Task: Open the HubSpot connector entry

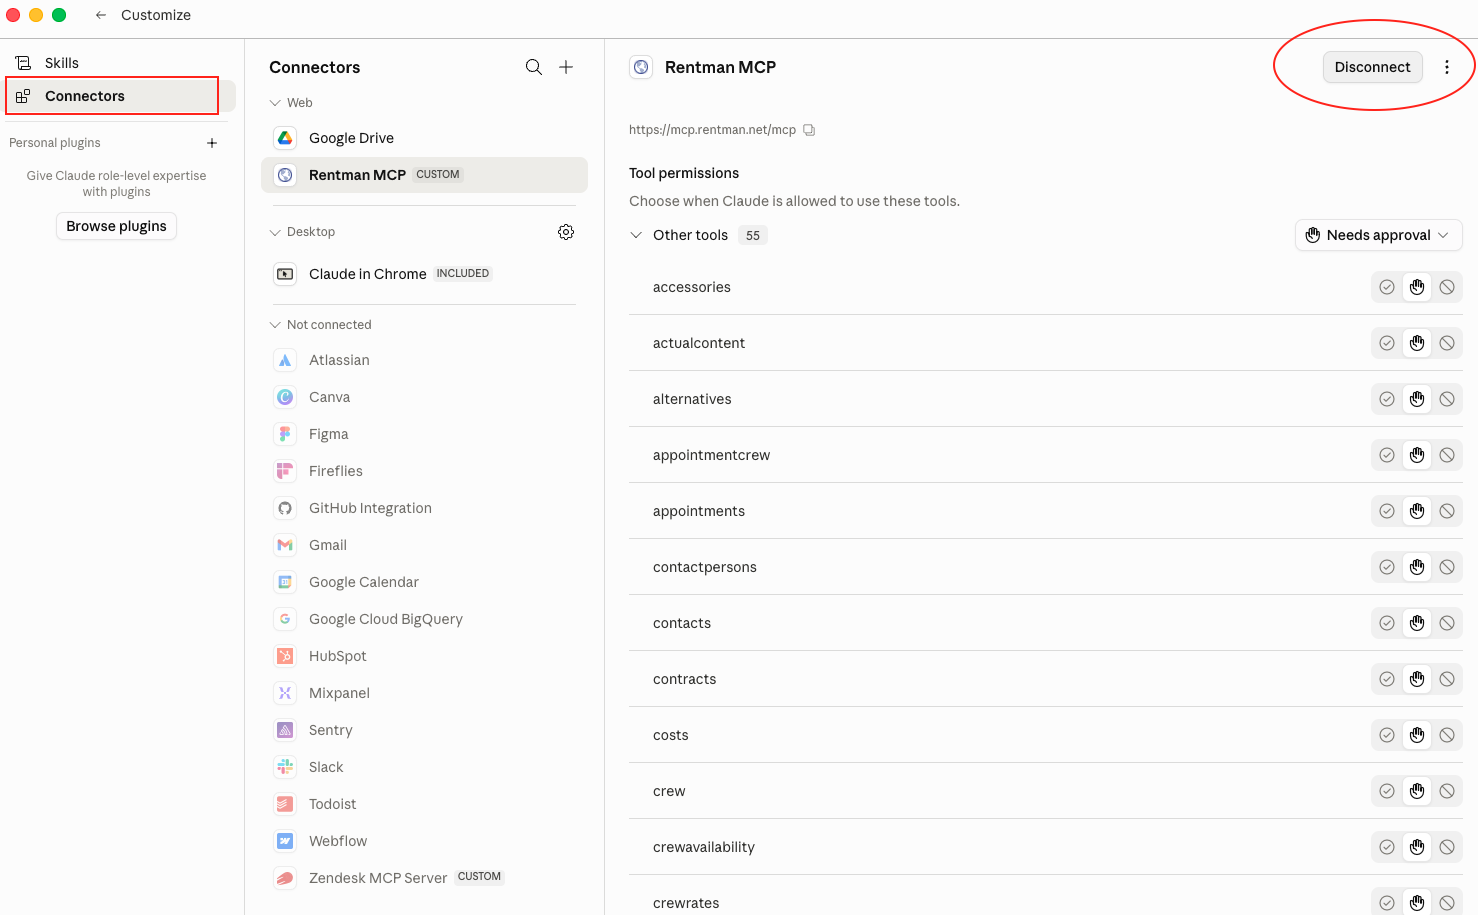Action: pos(424,656)
